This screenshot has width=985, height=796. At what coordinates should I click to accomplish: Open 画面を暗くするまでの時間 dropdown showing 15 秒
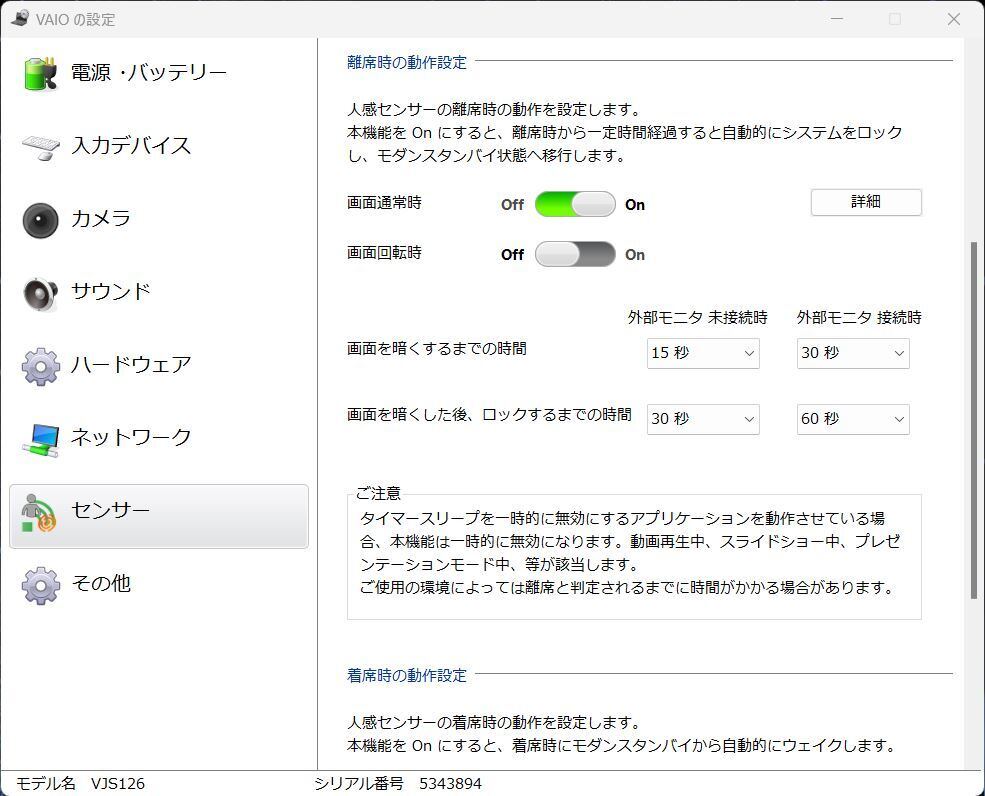(703, 353)
